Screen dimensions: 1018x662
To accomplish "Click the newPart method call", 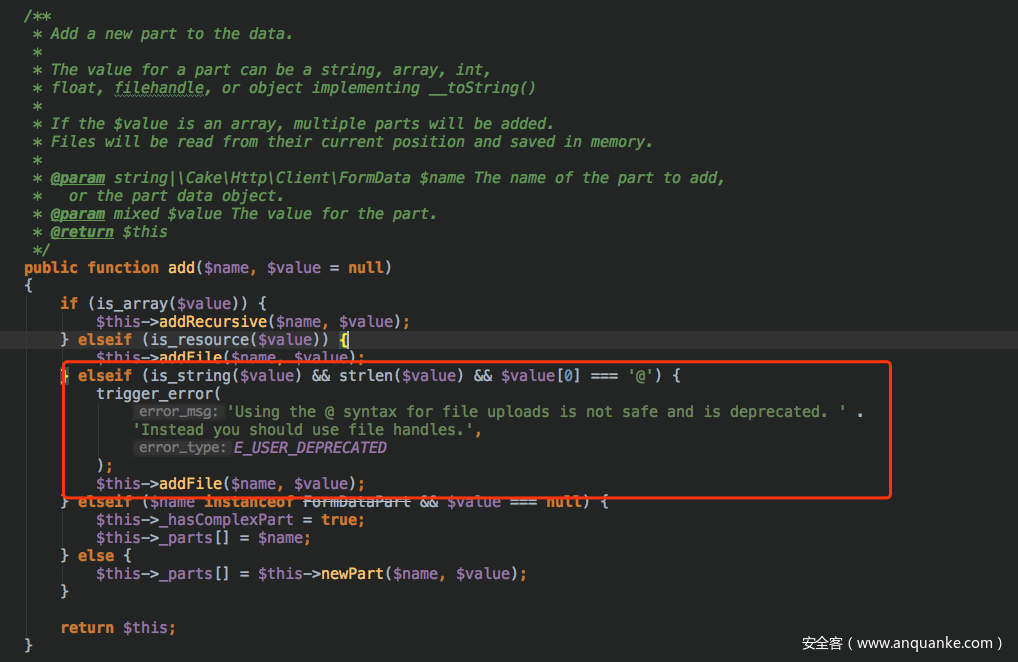I will pyautogui.click(x=353, y=573).
